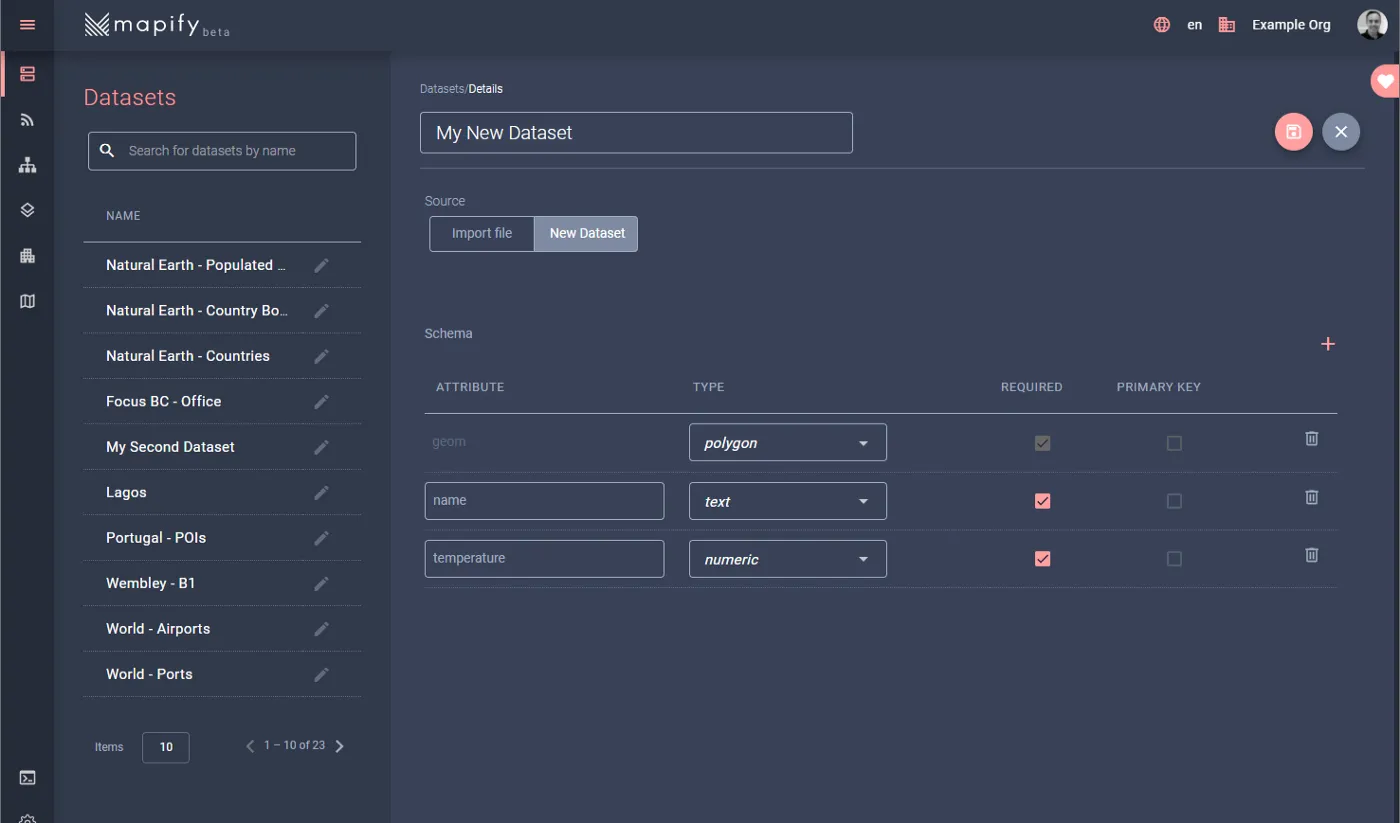Click the NAME column header
Screen dimensions: 1400x823
pos(123,216)
